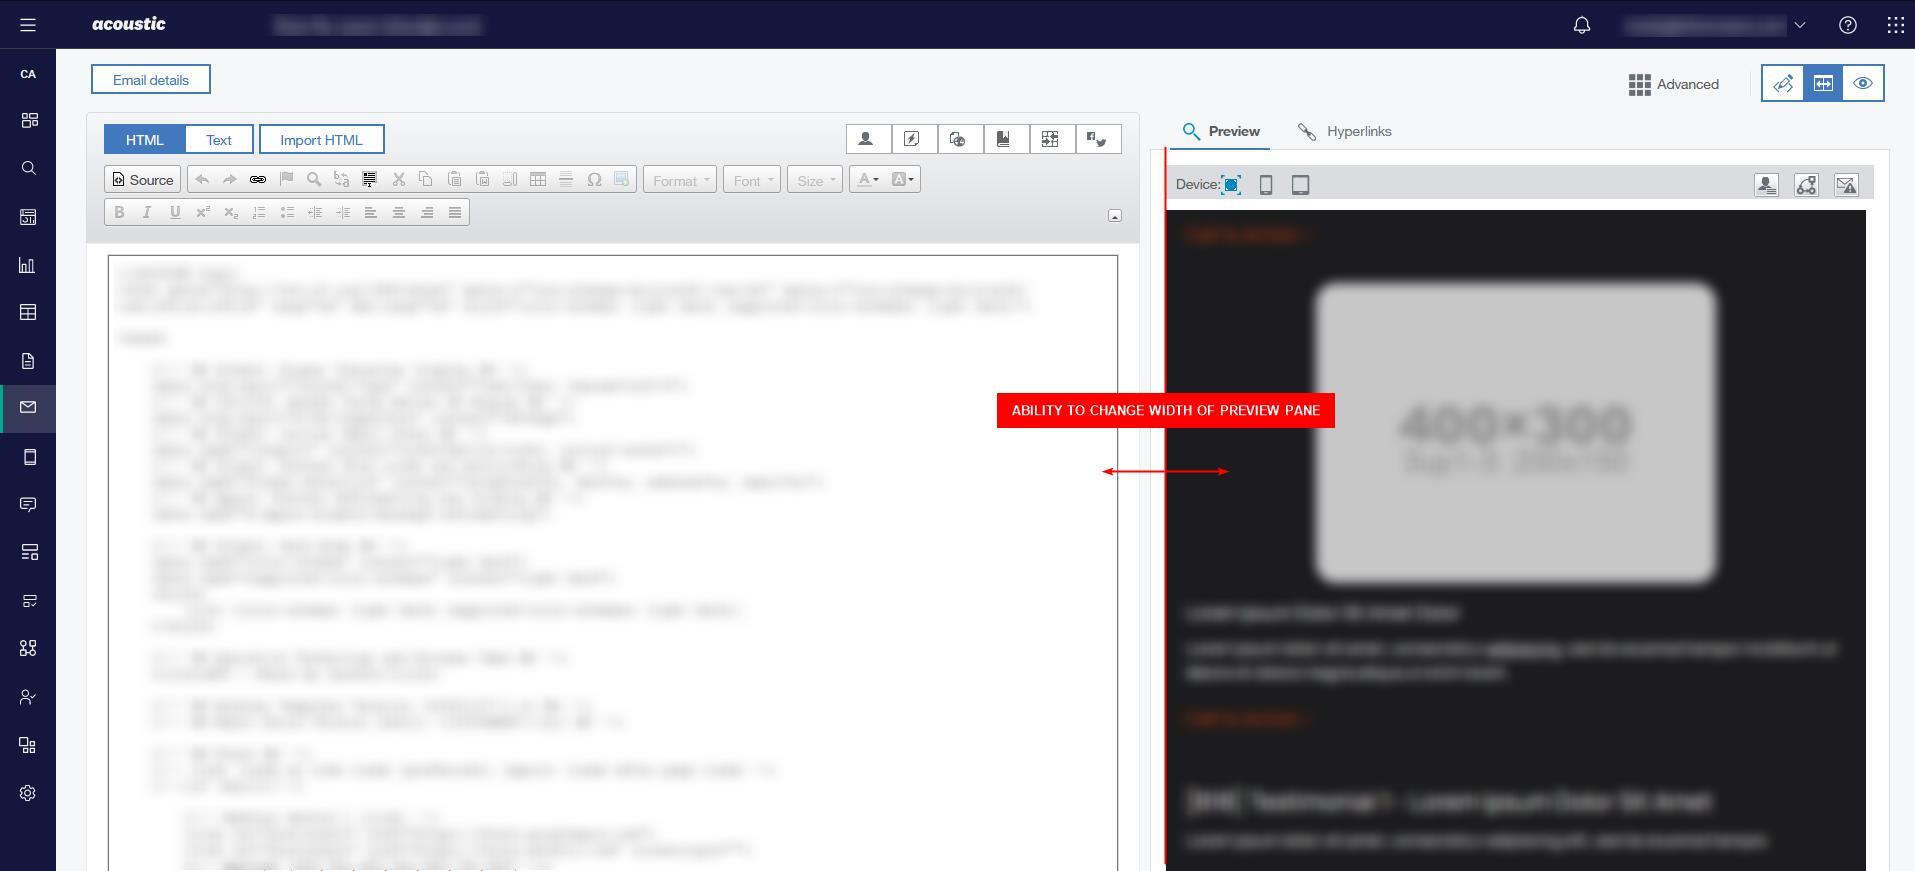Click the special character omega icon

coord(594,180)
